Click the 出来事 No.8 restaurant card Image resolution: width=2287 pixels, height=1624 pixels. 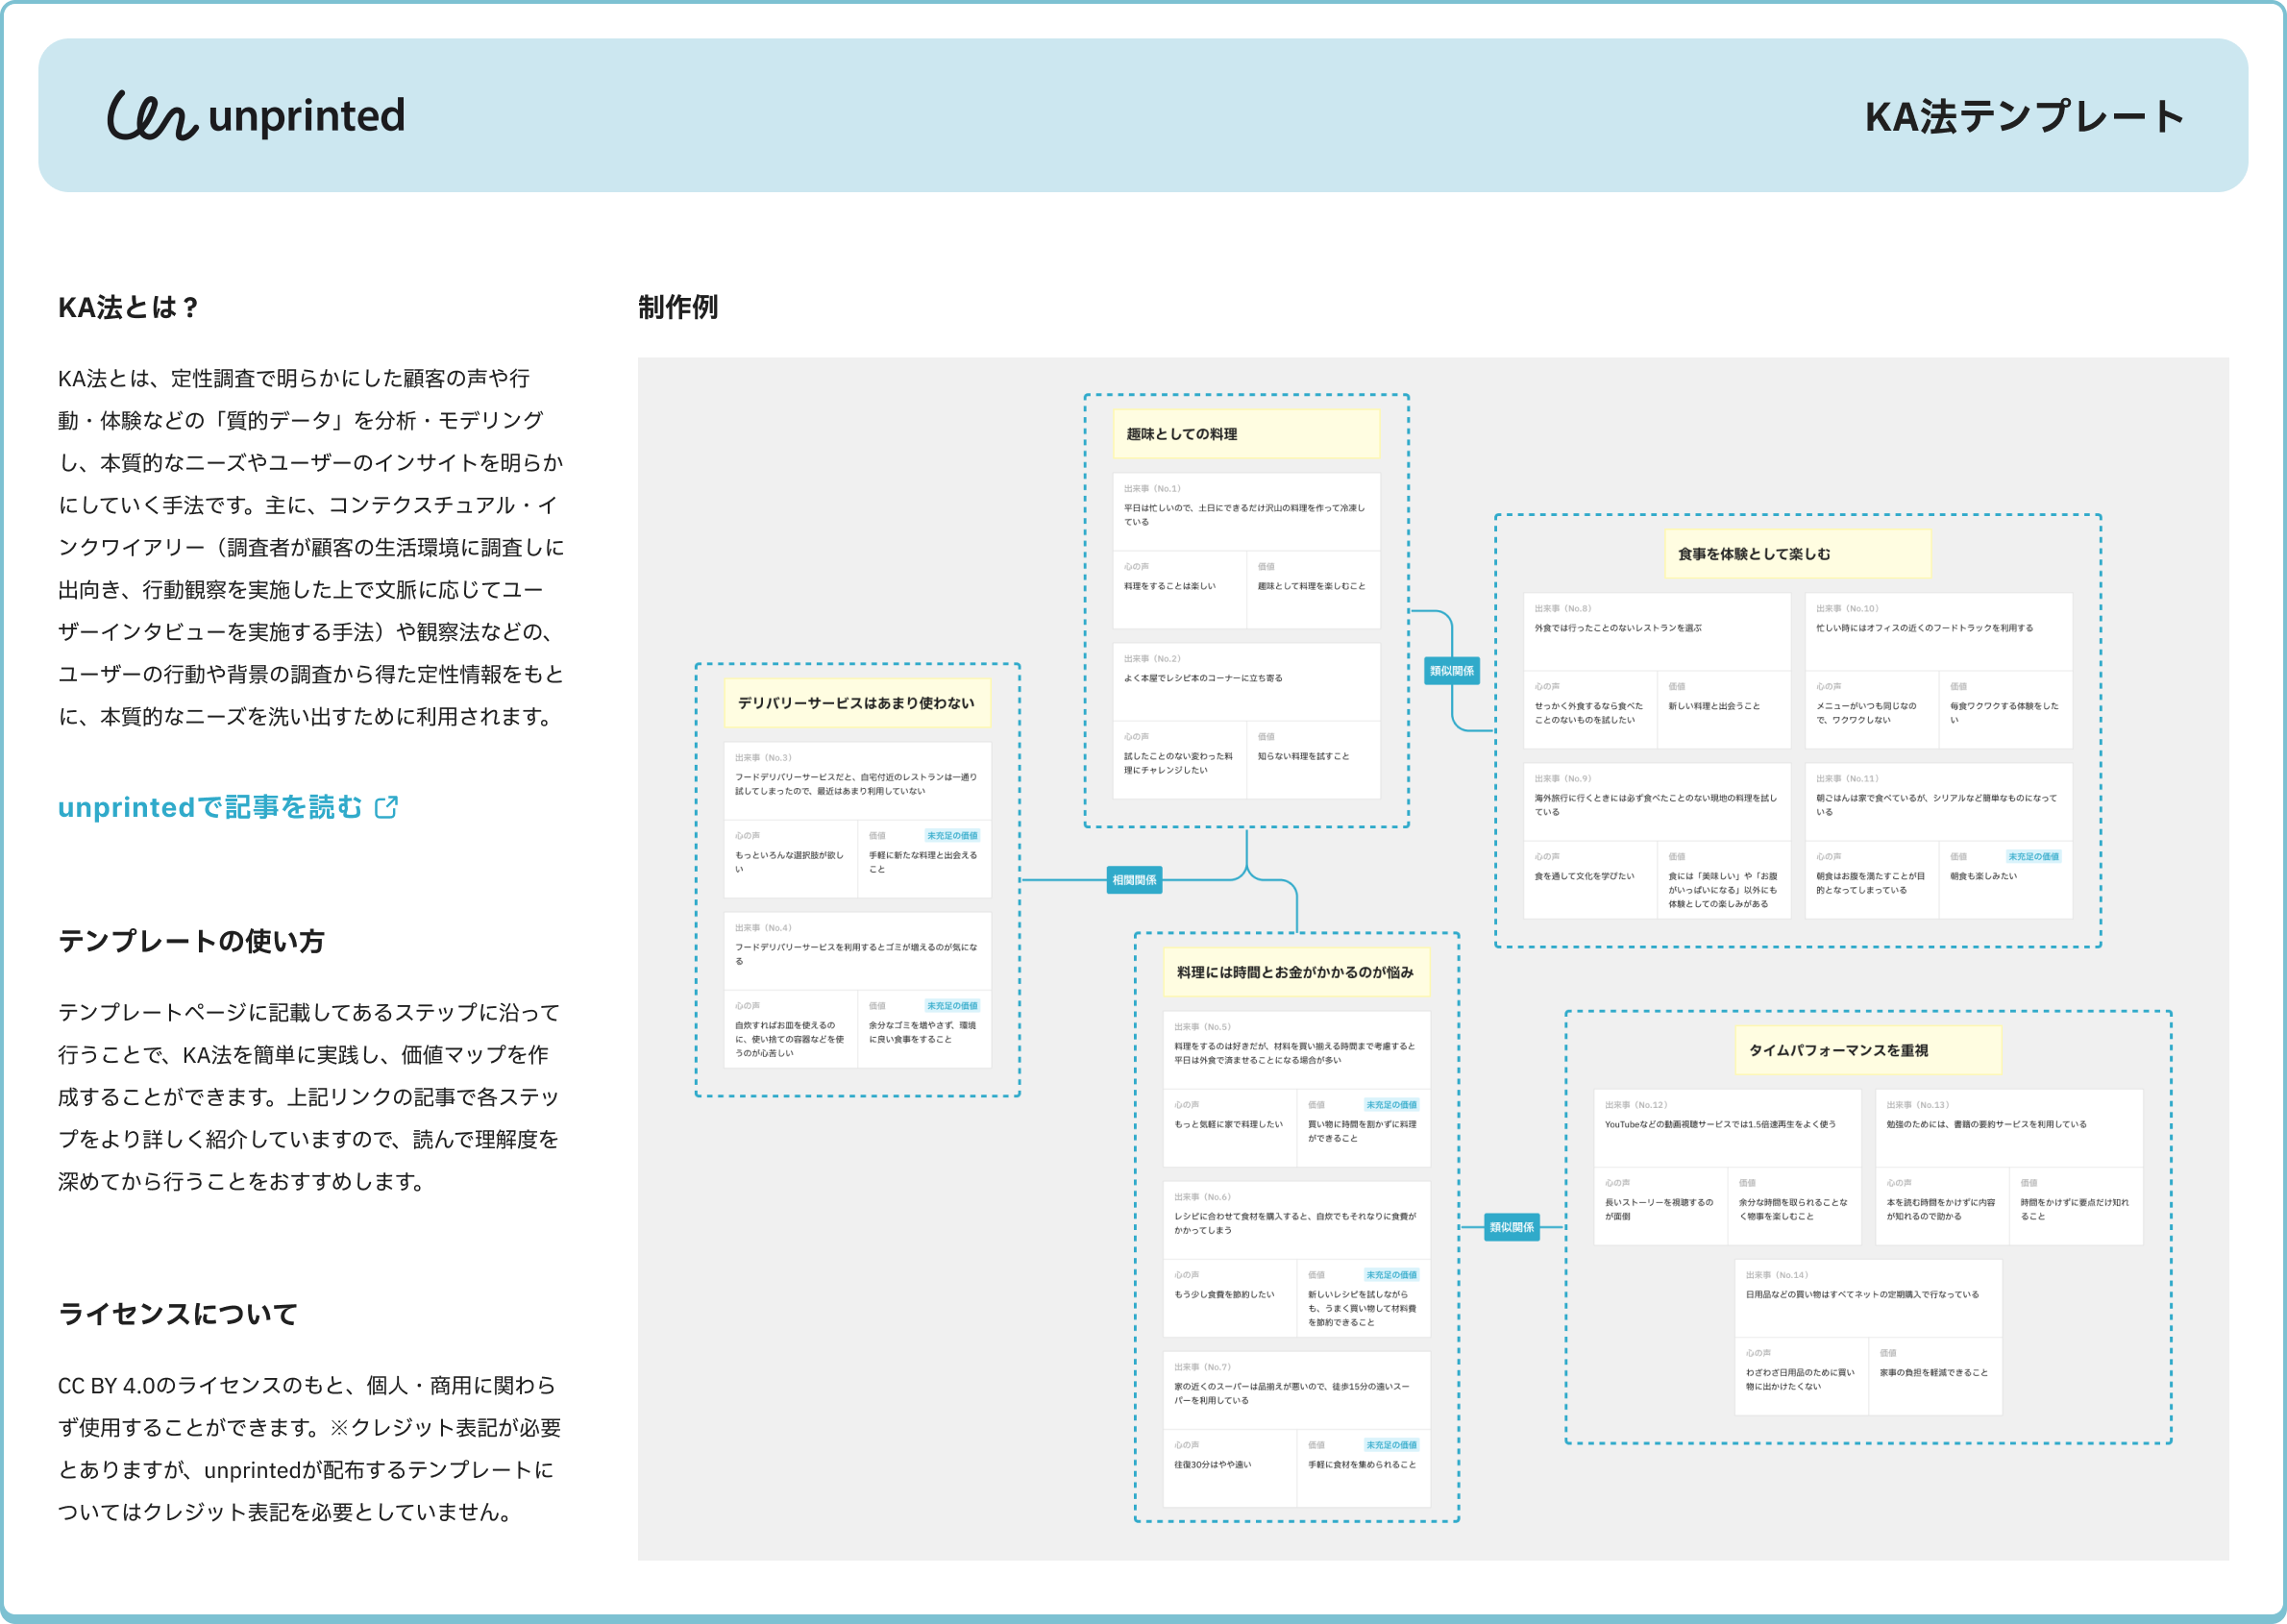(1656, 630)
